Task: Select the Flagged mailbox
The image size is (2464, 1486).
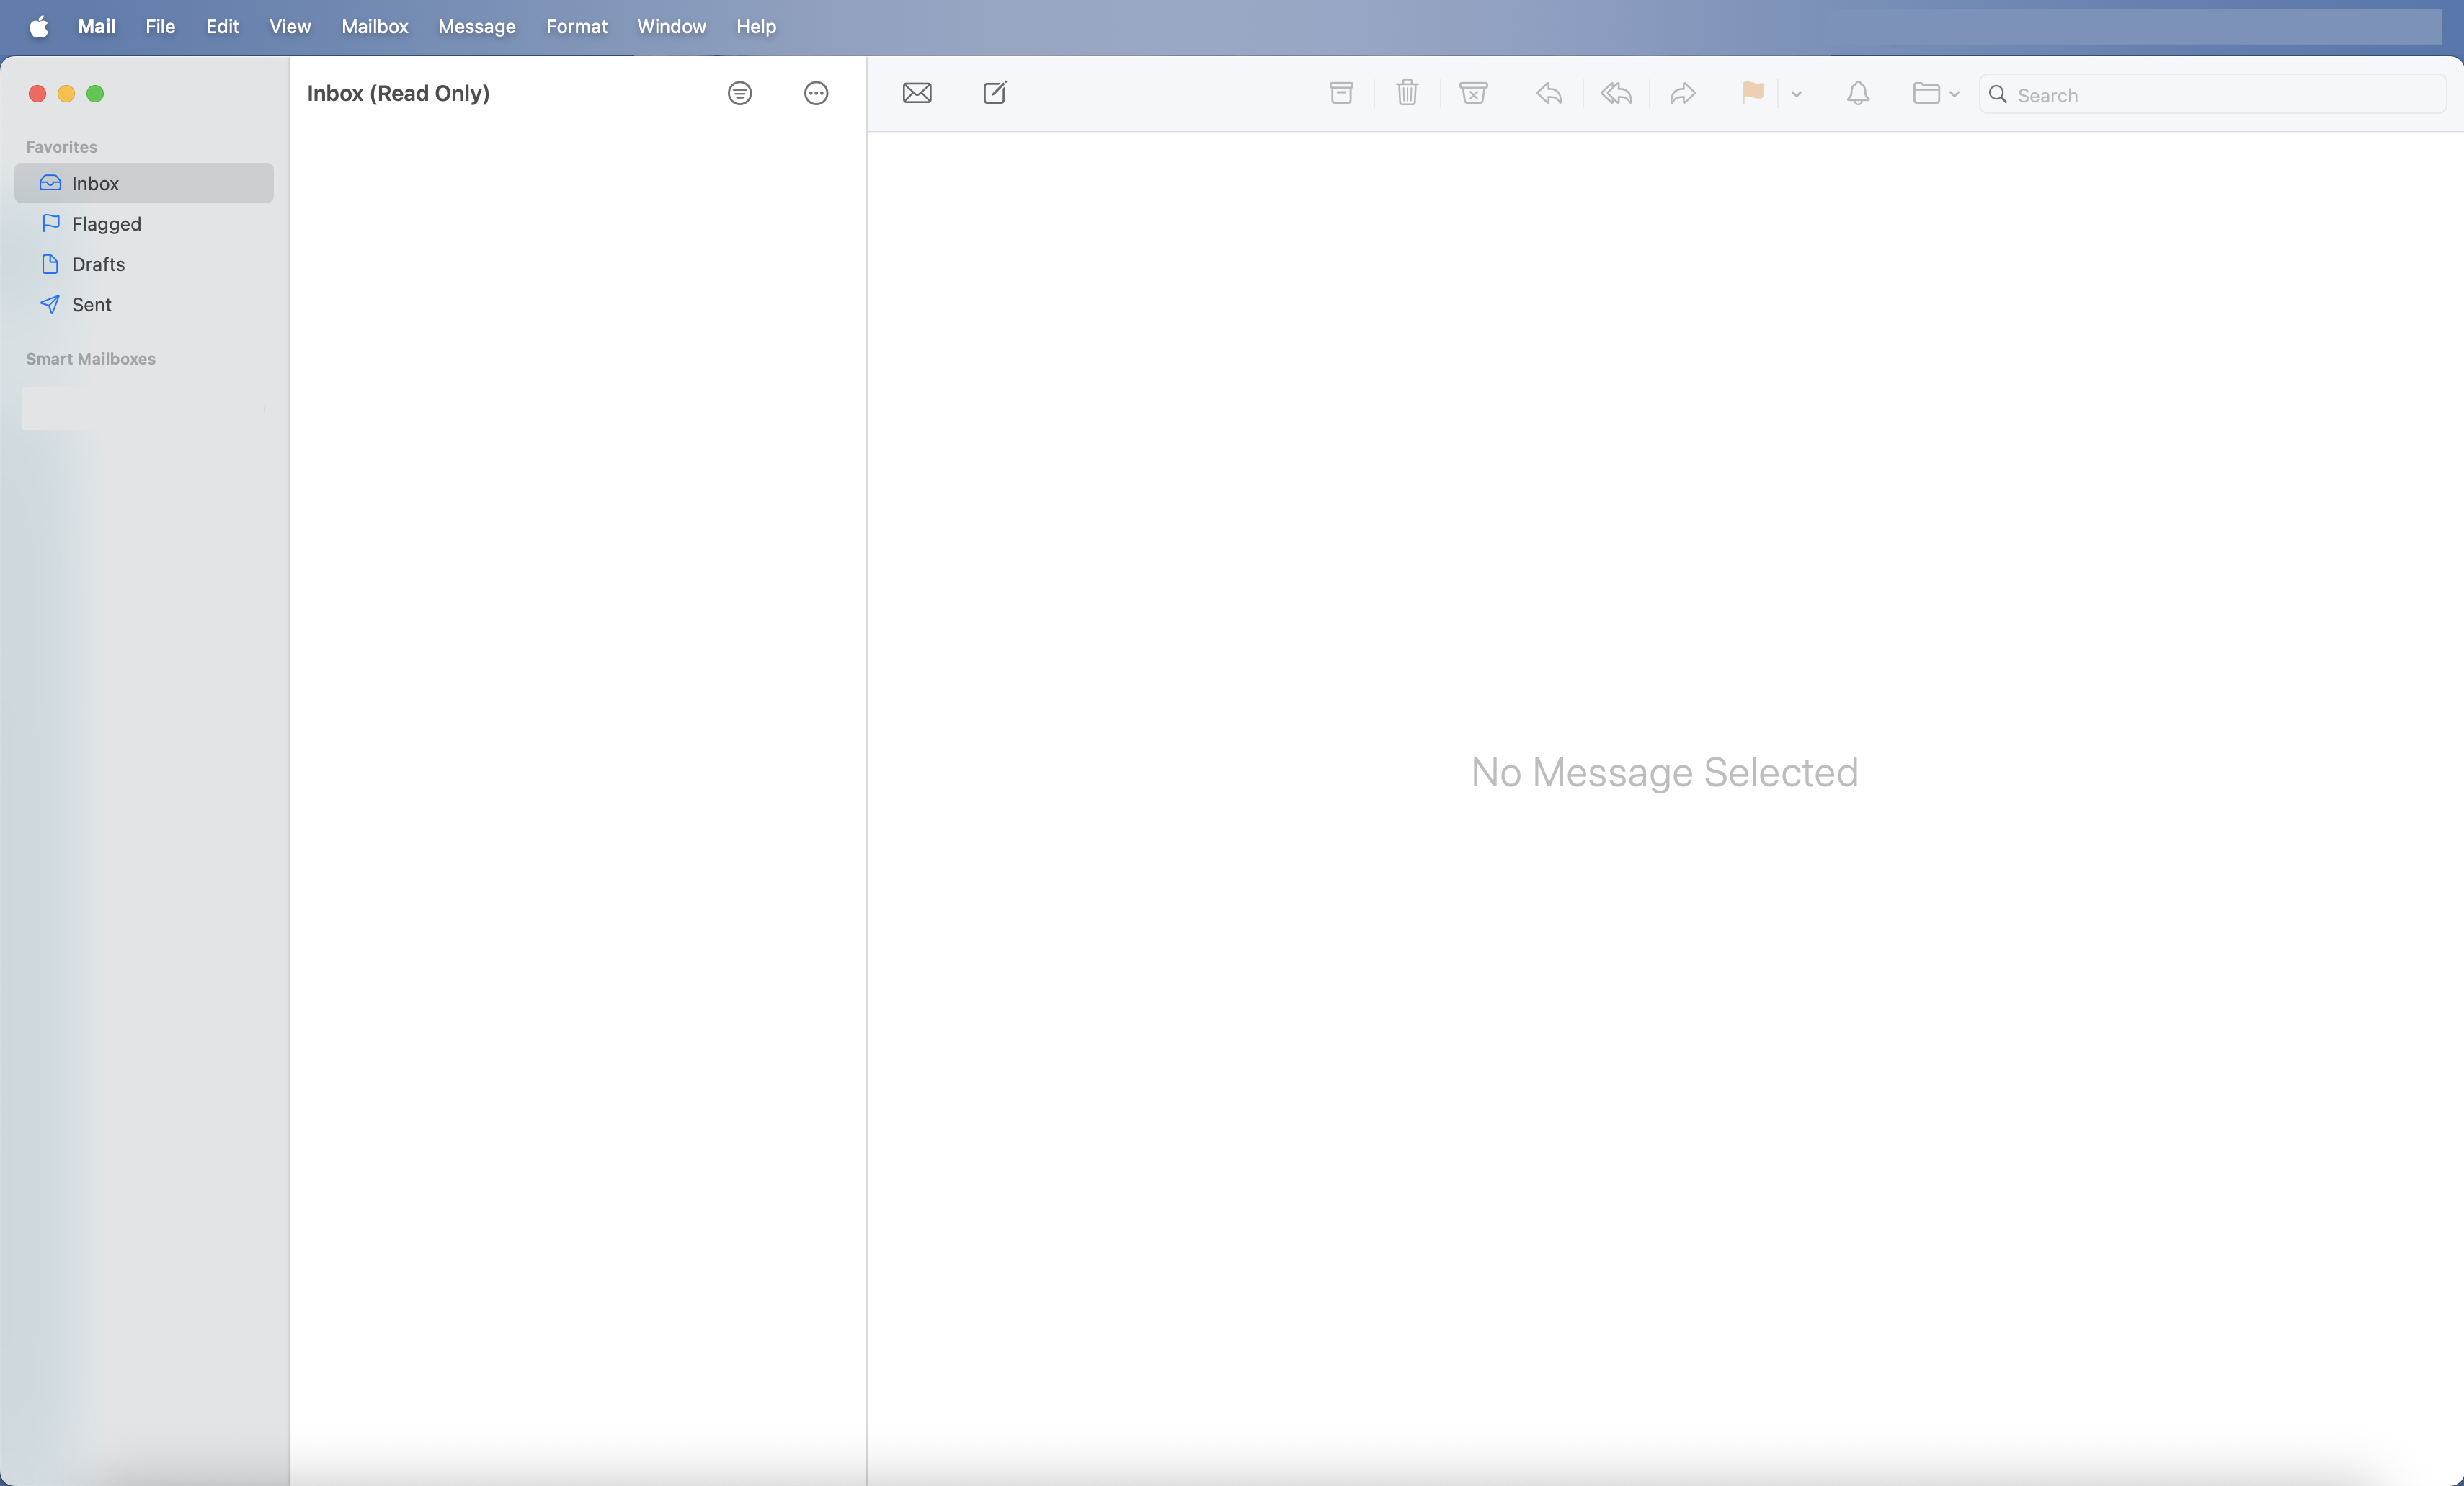Action: tap(144, 224)
